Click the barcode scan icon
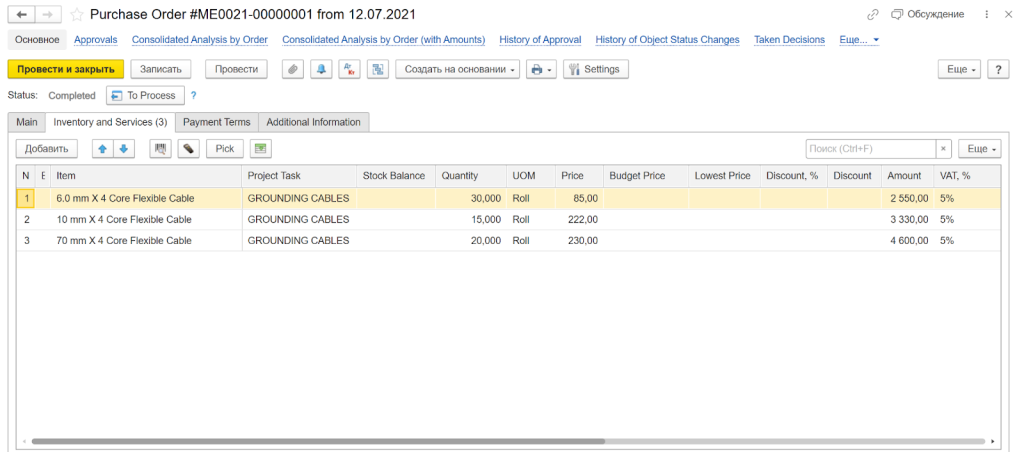Screen dimensions: 1024x452 [x=160, y=149]
